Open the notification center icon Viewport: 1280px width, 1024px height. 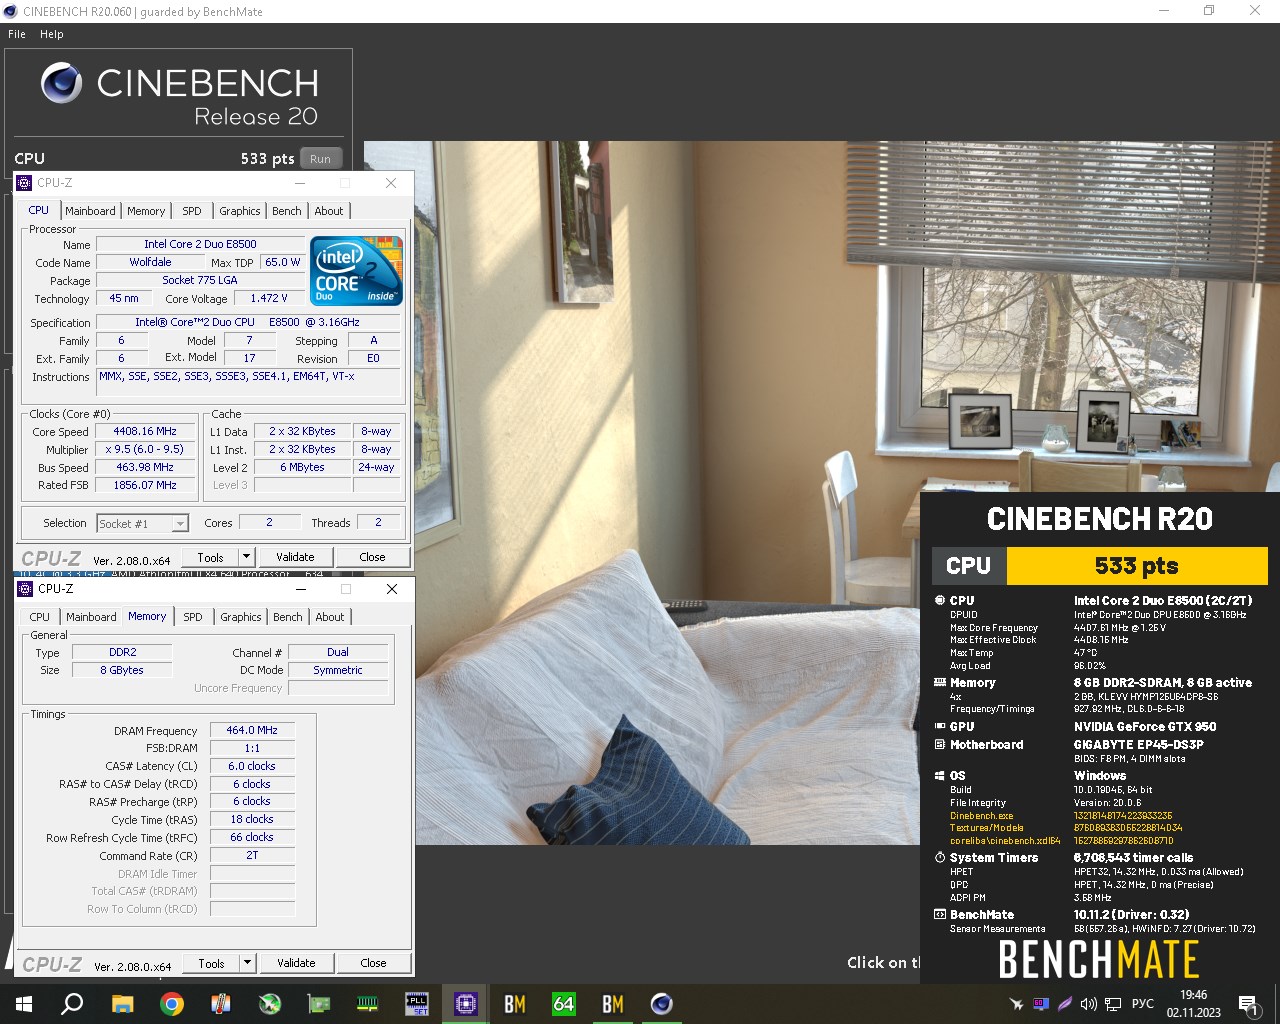(1248, 1004)
